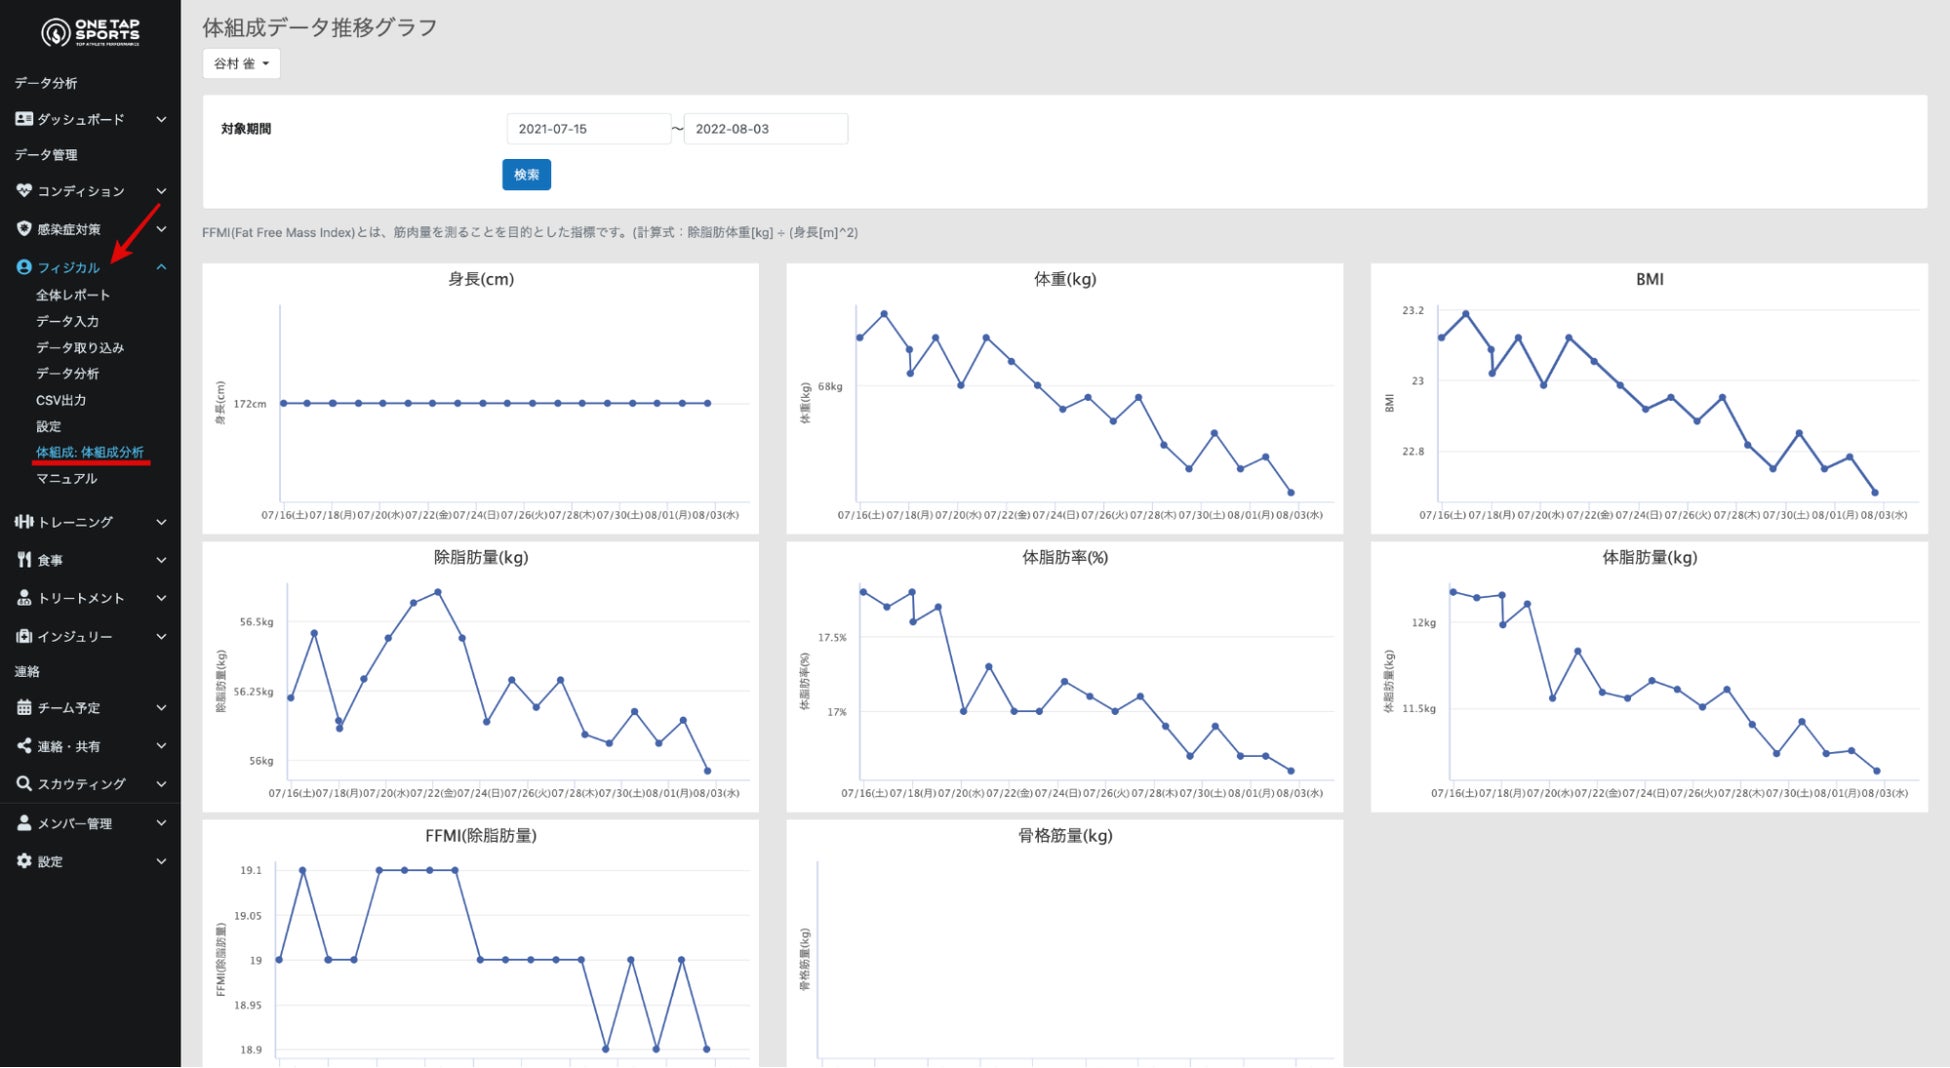Click the スカウティング magnifier icon
Screen dimensions: 1950x1068
[x=24, y=784]
